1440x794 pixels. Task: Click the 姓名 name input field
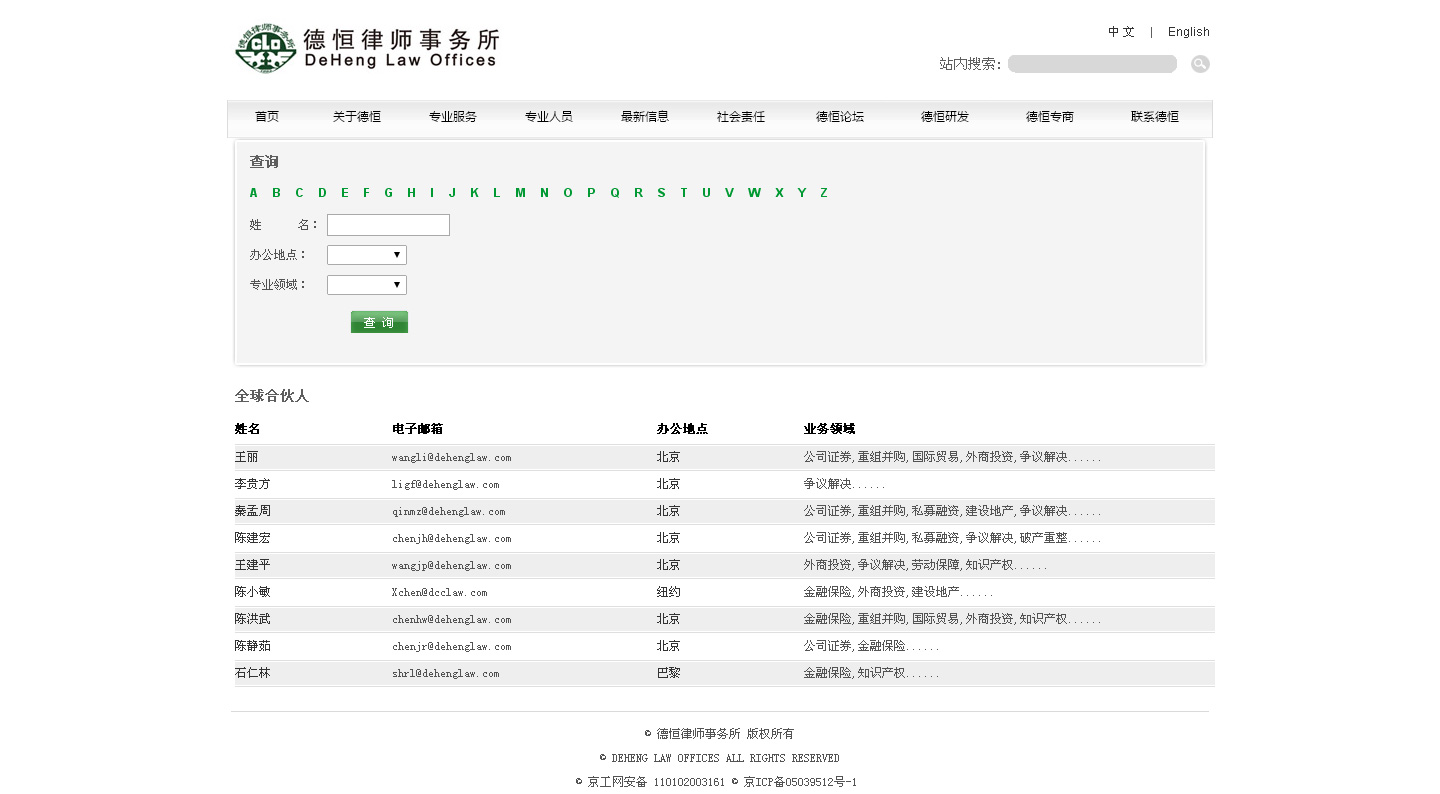pyautogui.click(x=388, y=225)
